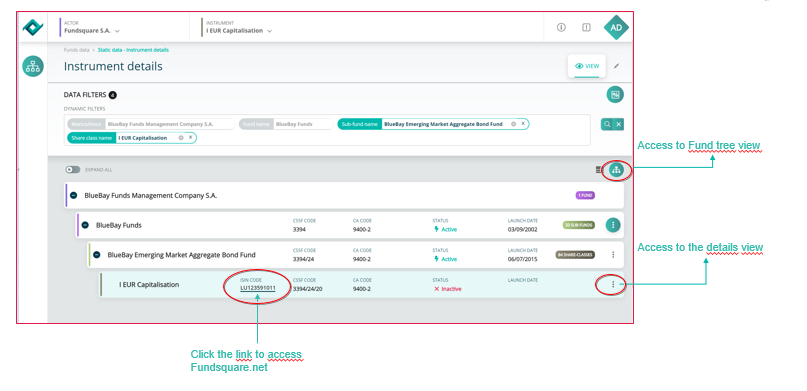Click the Fundsquare logo icon
Viewport: 807px width, 391px height.
coord(33,27)
